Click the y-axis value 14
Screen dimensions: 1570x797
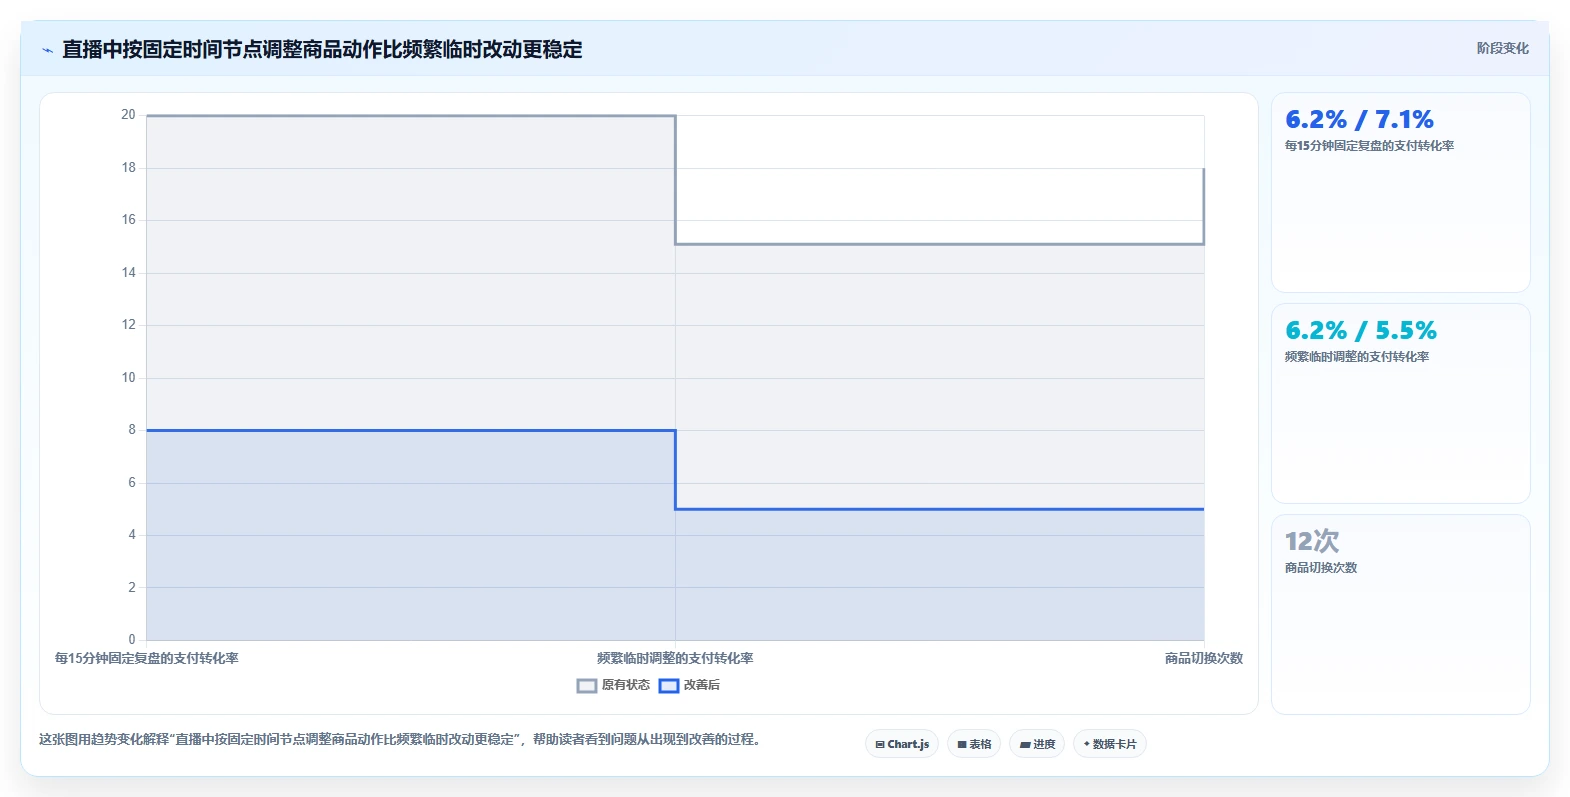pyautogui.click(x=128, y=272)
